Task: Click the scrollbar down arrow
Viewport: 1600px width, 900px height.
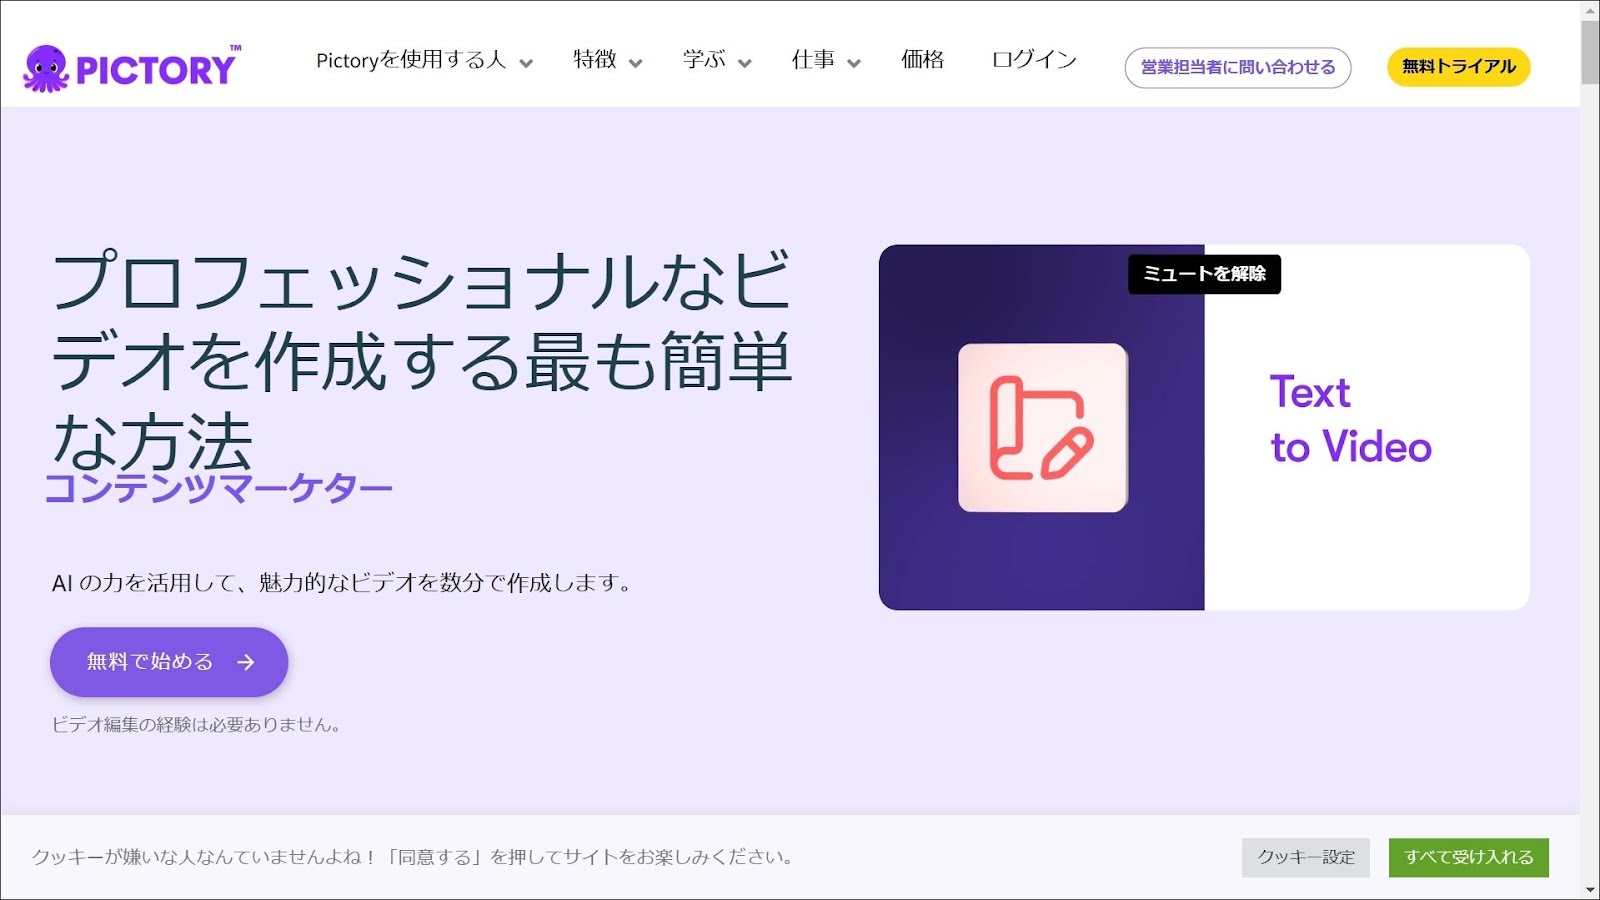Action: coord(1590,889)
